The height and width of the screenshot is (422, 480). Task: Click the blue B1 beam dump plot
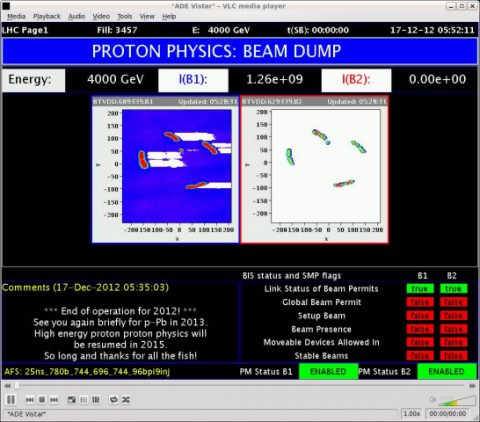[x=177, y=166]
